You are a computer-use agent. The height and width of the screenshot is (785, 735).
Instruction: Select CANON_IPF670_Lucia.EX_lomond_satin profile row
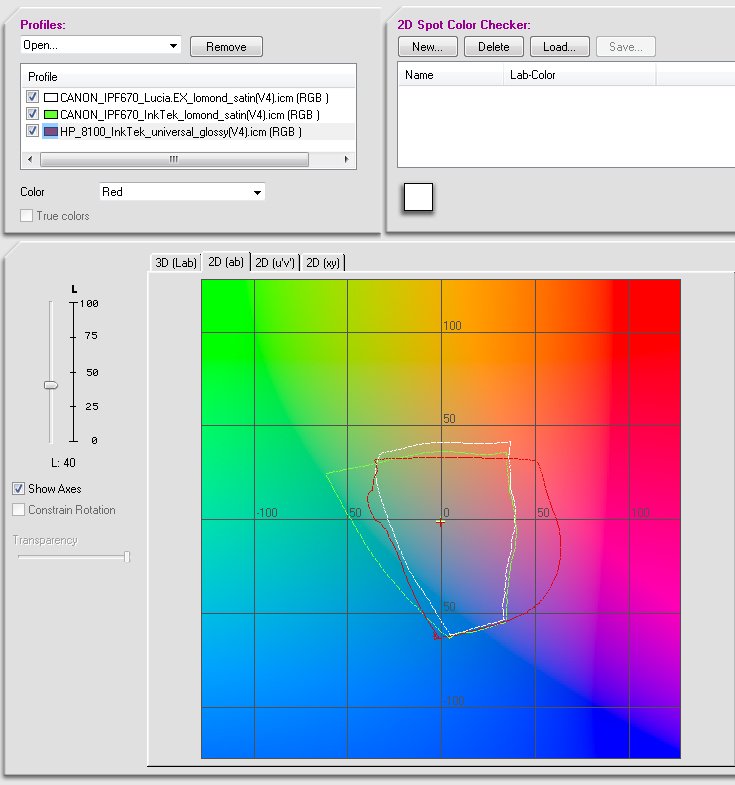[x=188, y=98]
